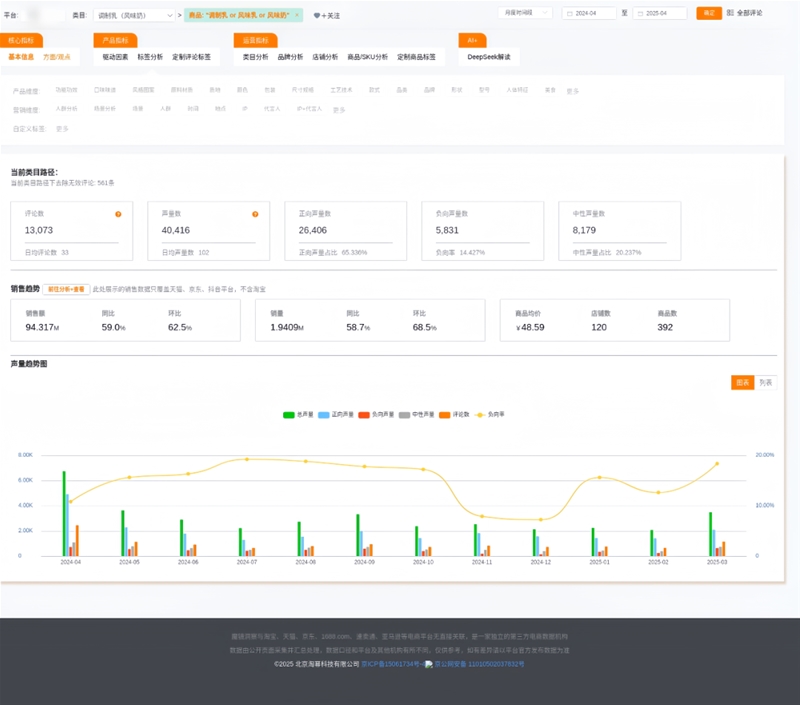Switch to the DeepSeek解读 tab
Viewport: 800px width, 705px height.
(489, 57)
